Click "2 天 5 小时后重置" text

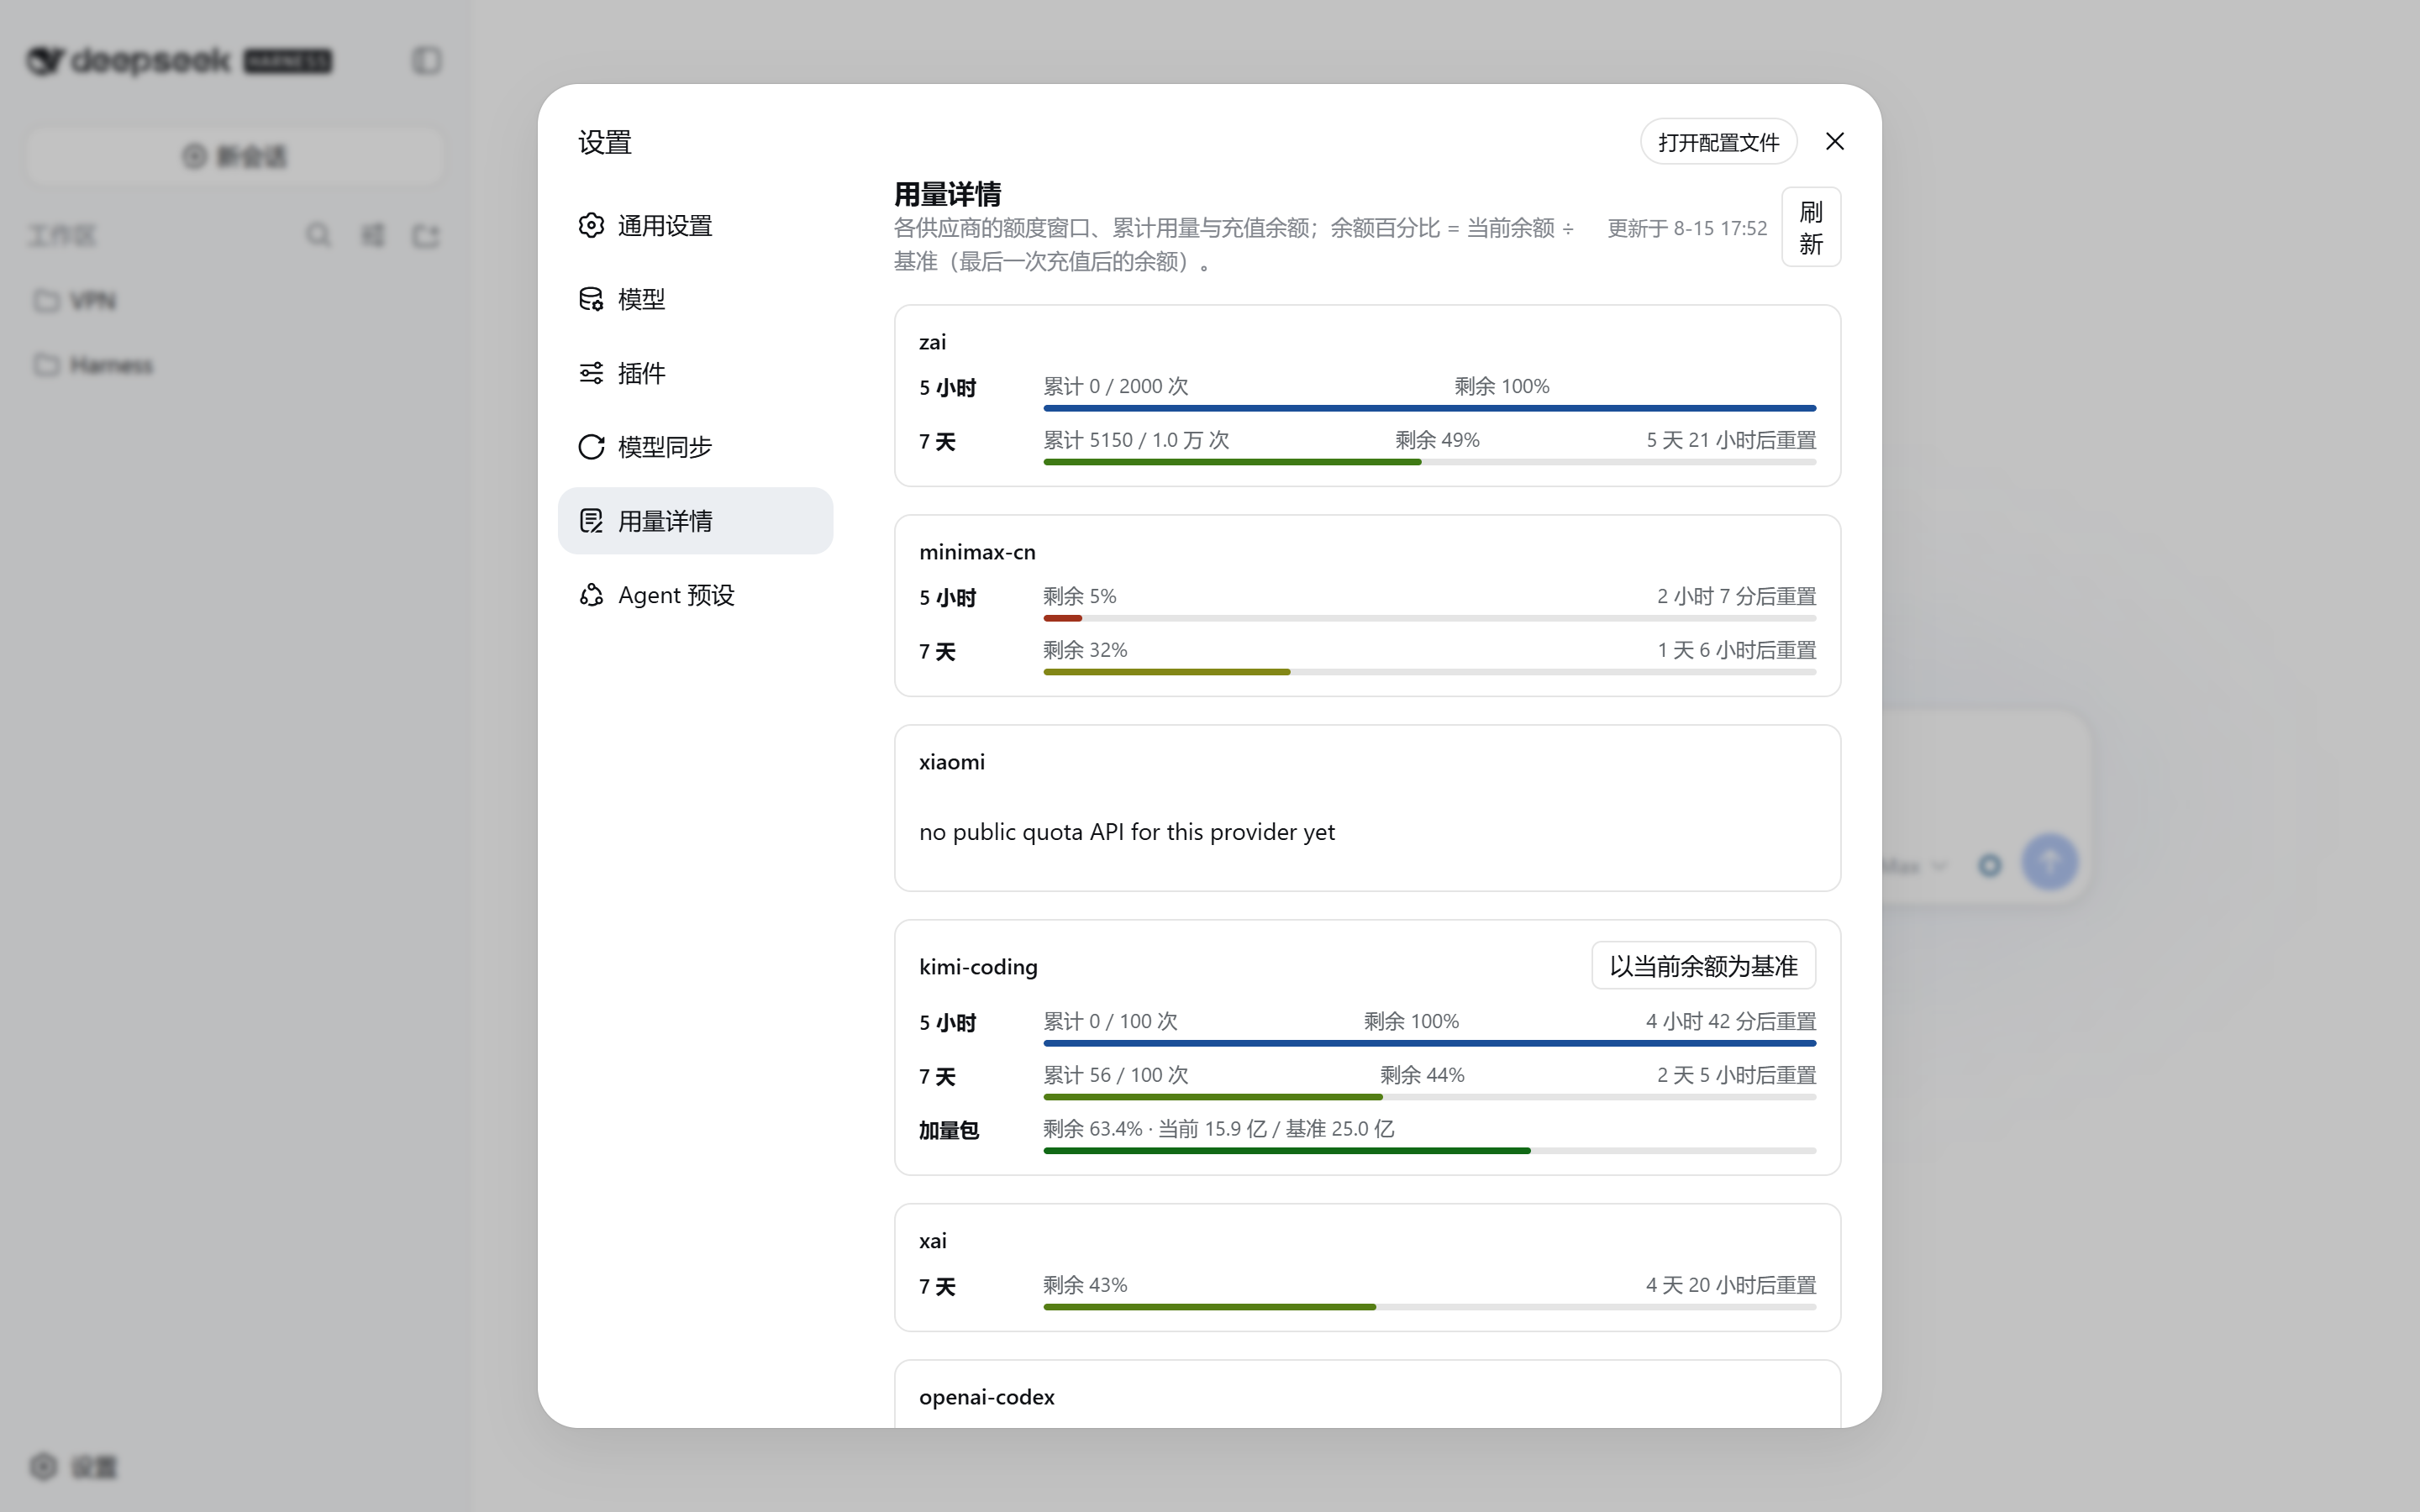point(1736,1075)
